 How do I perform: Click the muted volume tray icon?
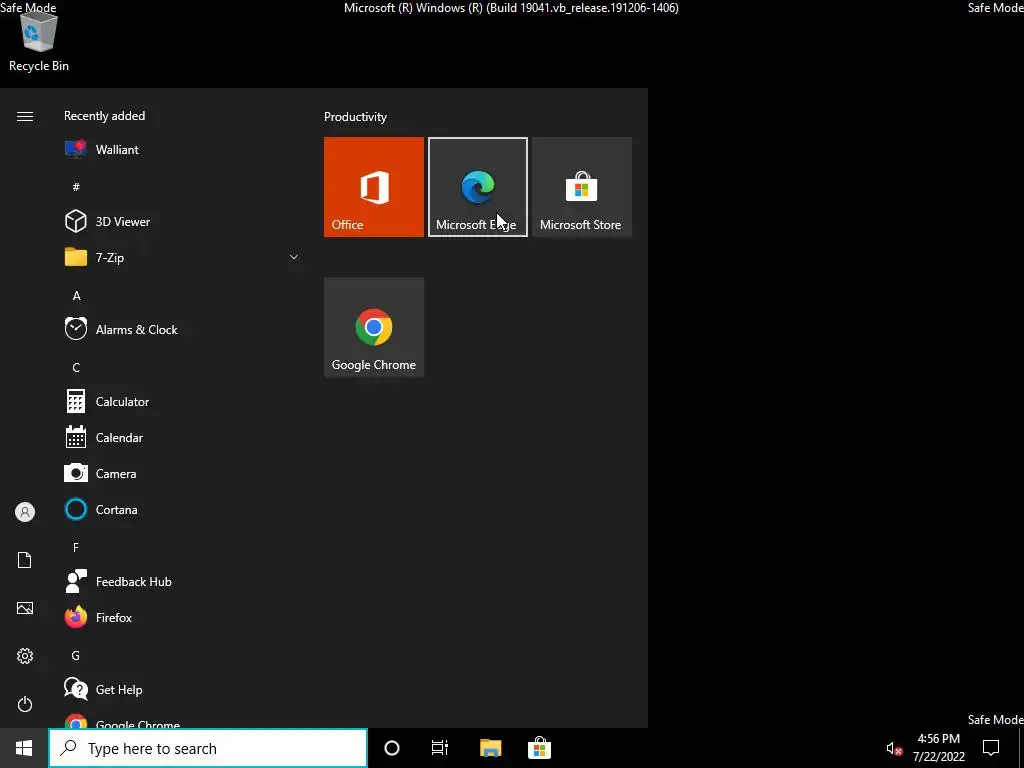(x=894, y=749)
